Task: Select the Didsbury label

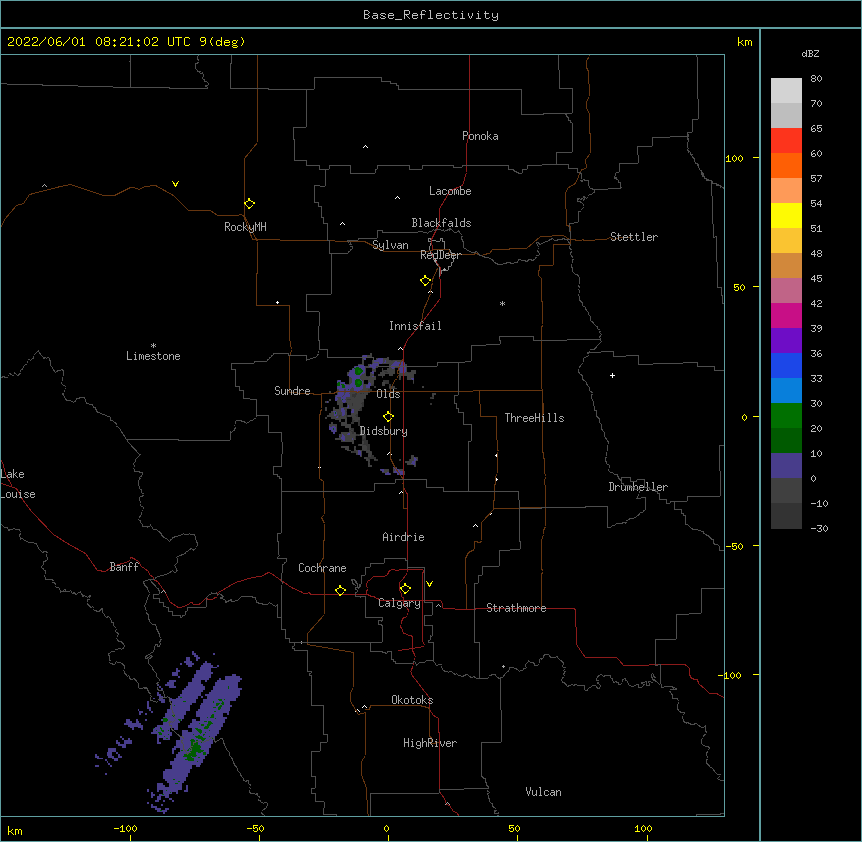Action: 384,431
